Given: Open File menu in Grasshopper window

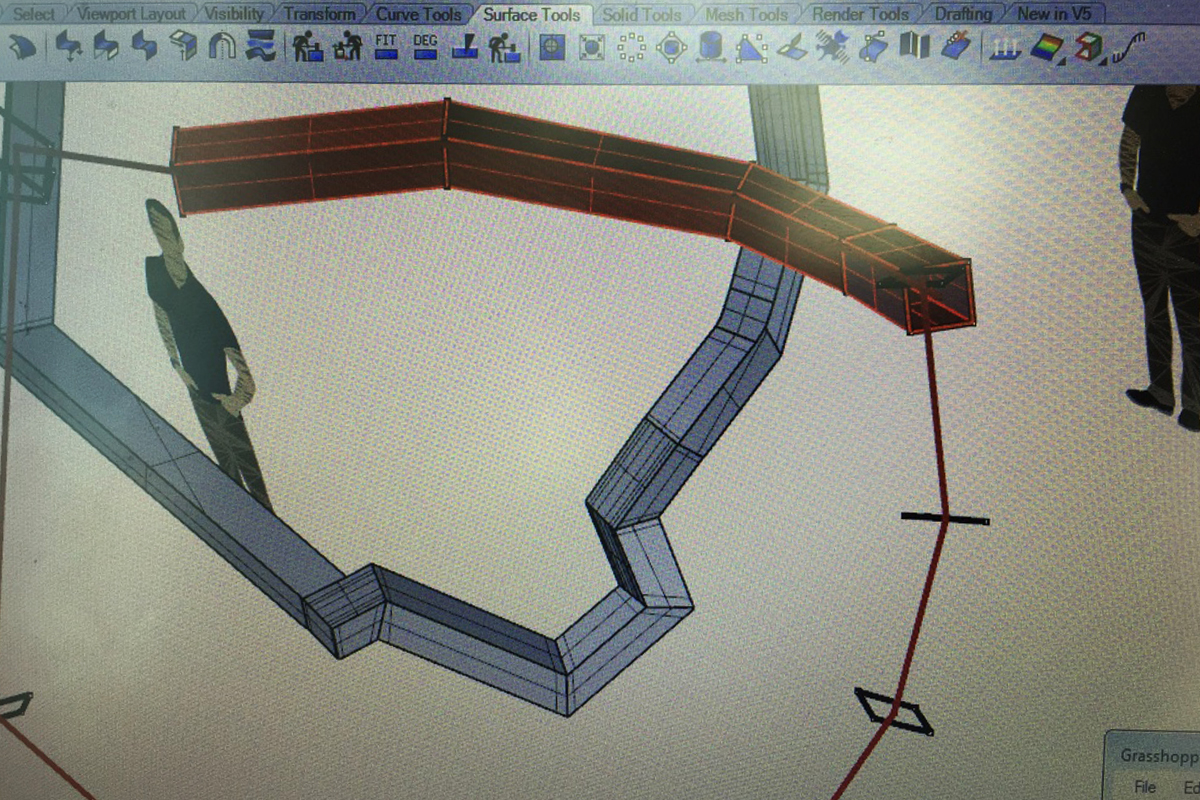Looking at the screenshot, I should (x=1145, y=787).
